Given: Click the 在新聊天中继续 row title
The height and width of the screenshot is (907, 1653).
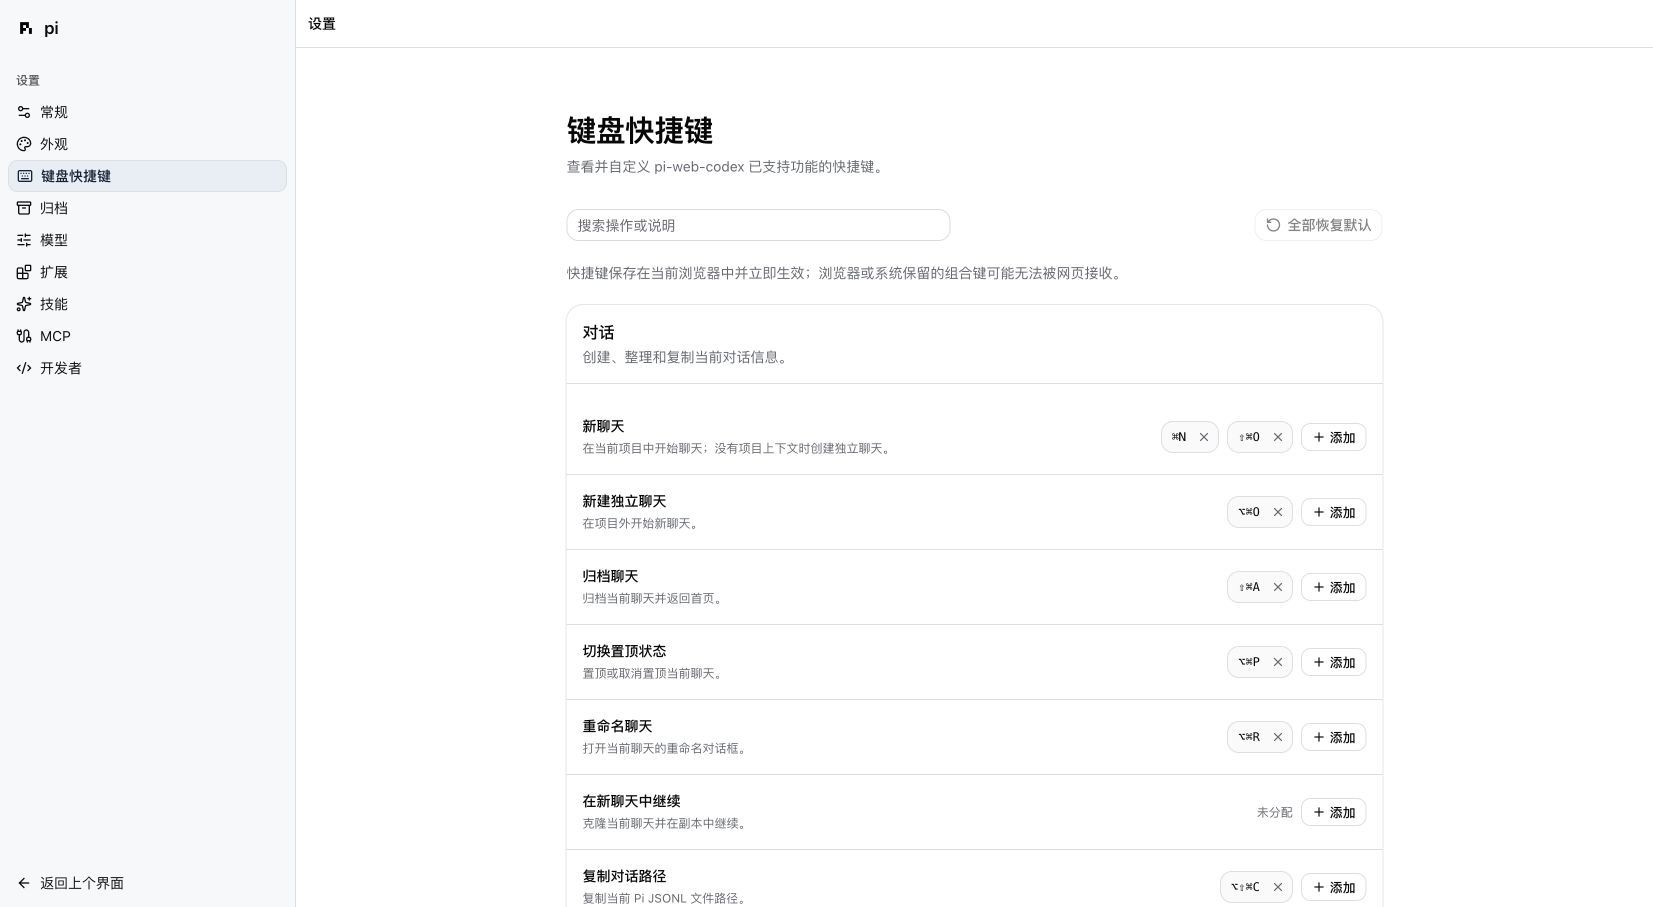Looking at the screenshot, I should click(631, 801).
